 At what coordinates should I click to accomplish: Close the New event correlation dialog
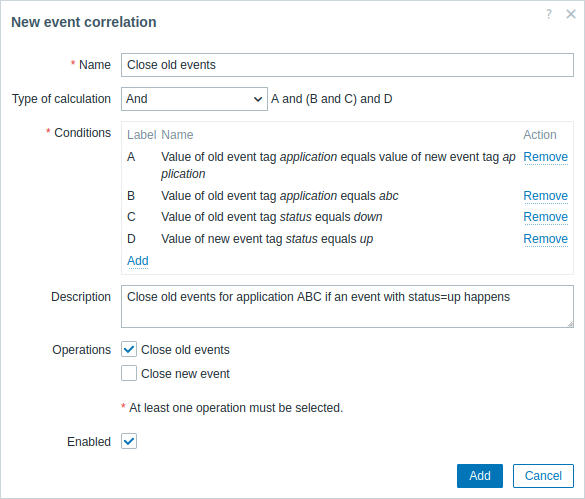click(571, 14)
